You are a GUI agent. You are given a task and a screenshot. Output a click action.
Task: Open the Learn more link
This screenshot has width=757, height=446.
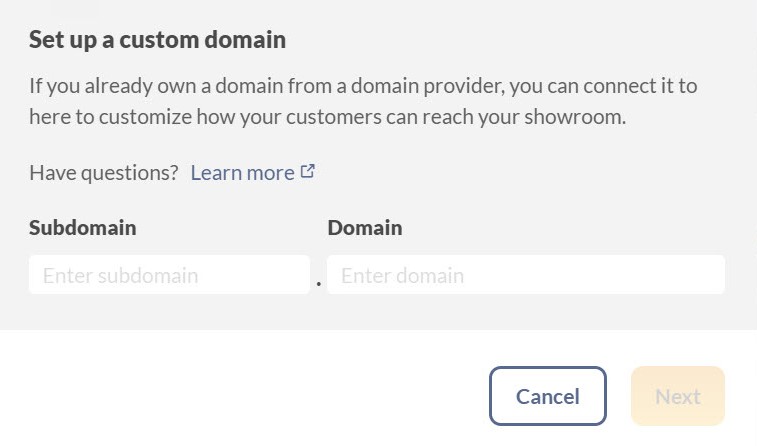[x=252, y=172]
